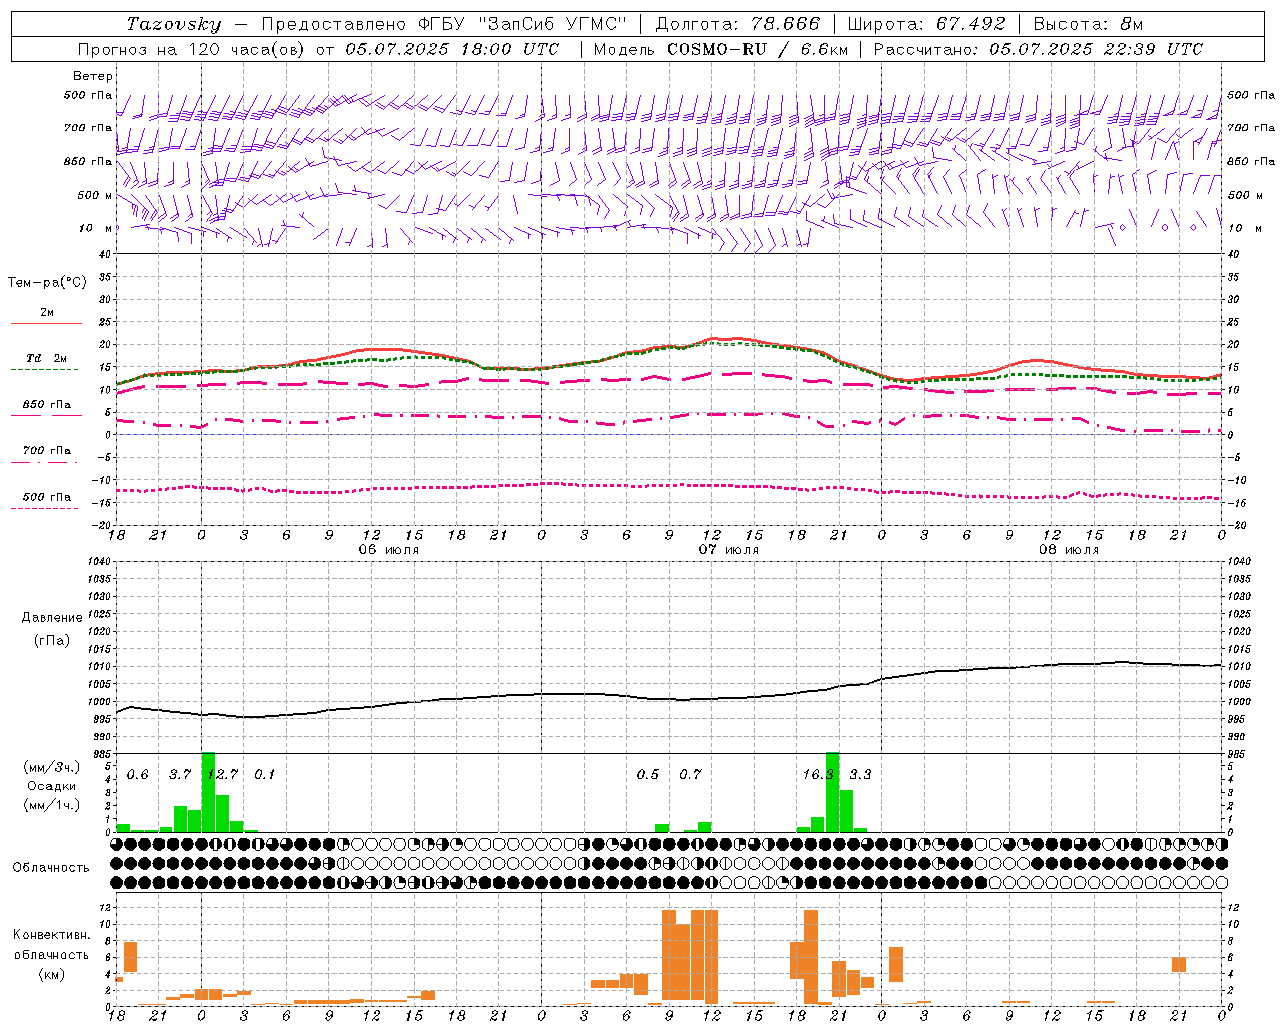1280x1024 pixels.
Task: Click precipitation value '12.7'
Action: 222,775
